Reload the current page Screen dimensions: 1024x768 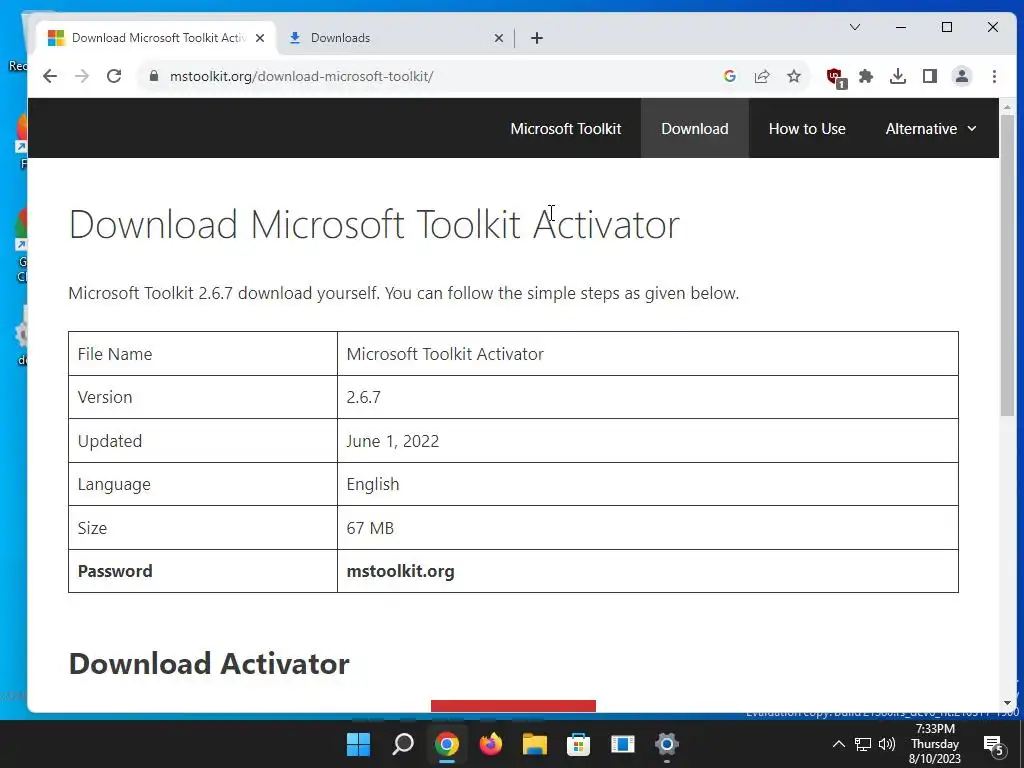click(114, 76)
